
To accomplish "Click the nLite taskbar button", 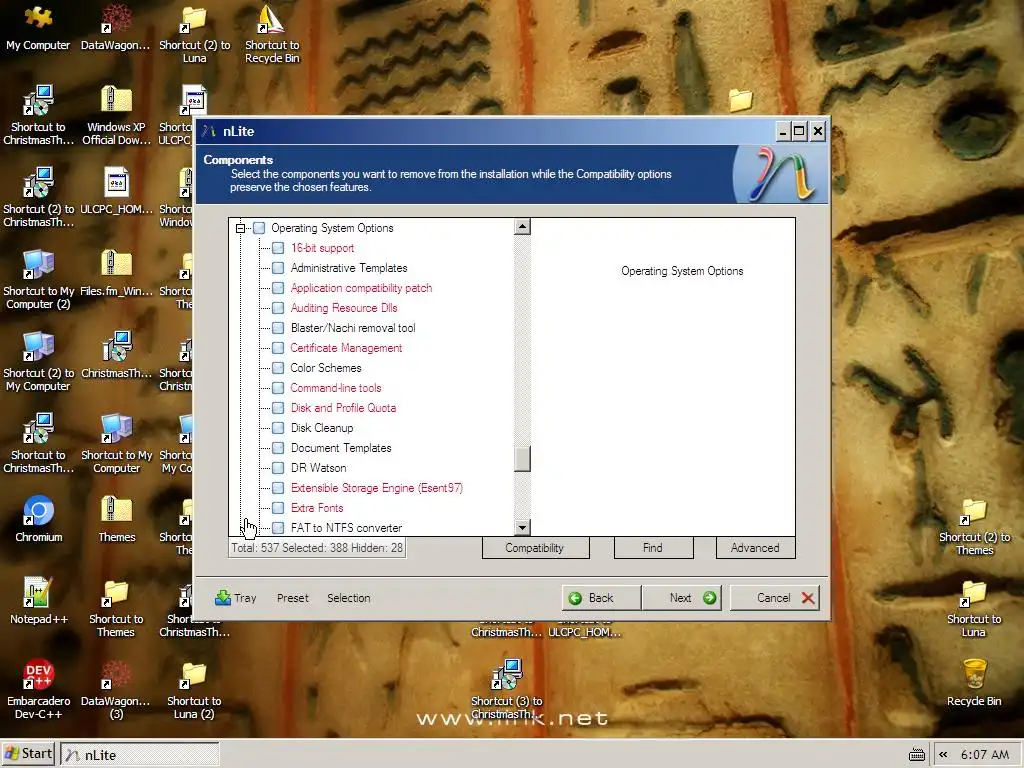I will pos(140,754).
